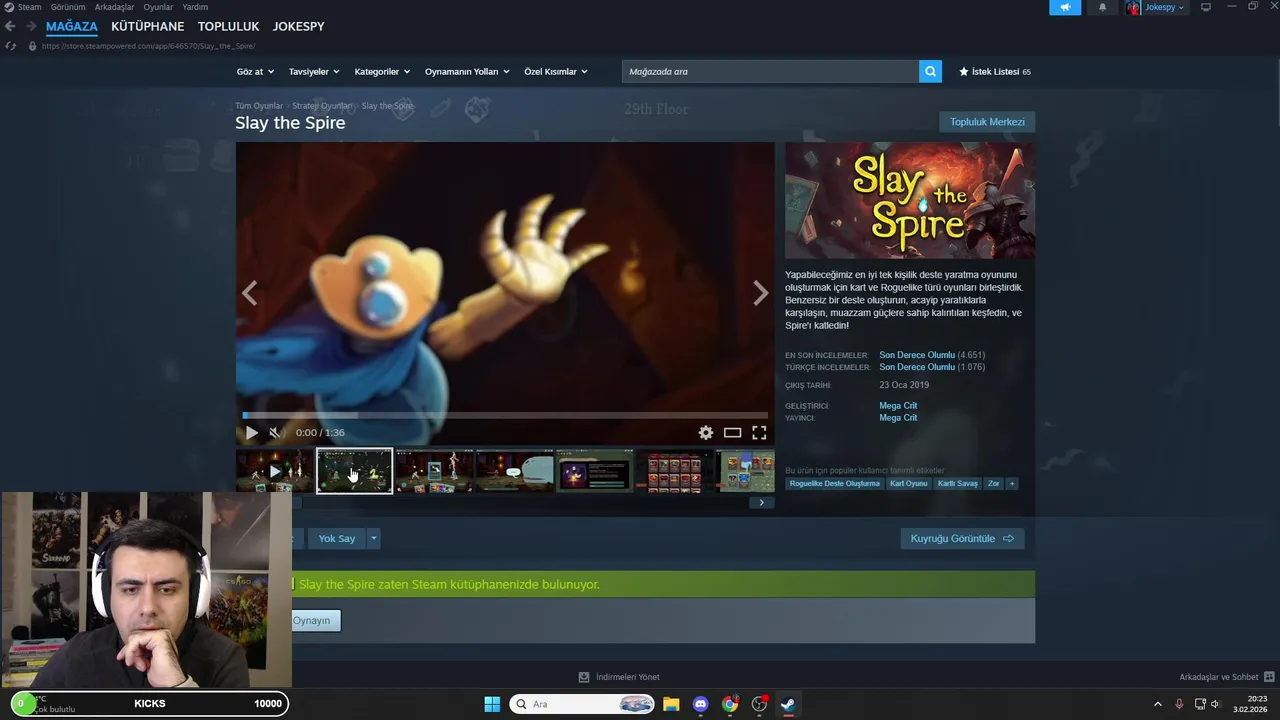Show hidden system tray icons
This screenshot has height=720, width=1280.
point(1158,704)
